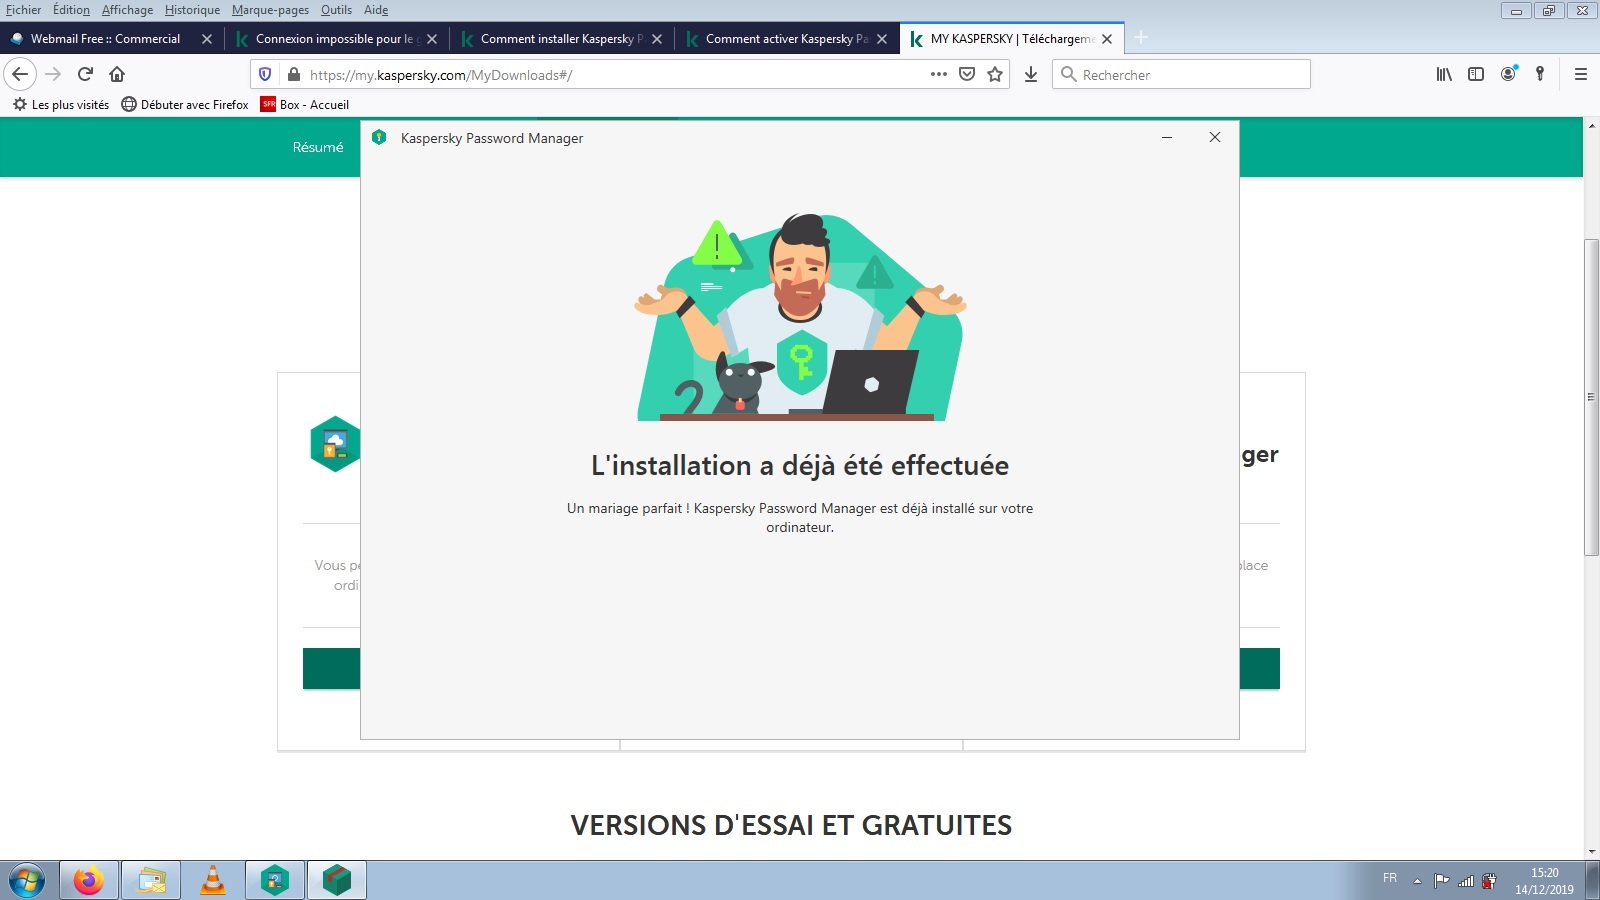Open the Firefox hamburger menu

pyautogui.click(x=1581, y=74)
